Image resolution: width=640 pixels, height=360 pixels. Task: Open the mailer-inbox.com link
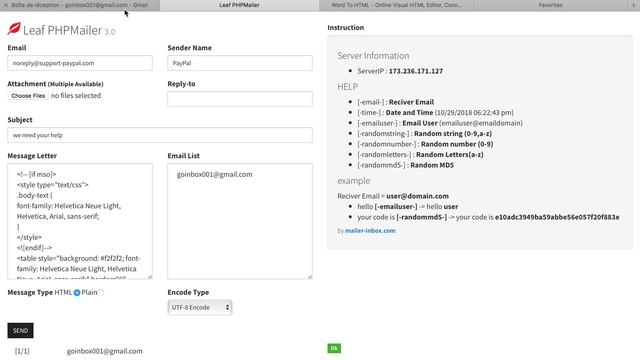[x=370, y=231]
